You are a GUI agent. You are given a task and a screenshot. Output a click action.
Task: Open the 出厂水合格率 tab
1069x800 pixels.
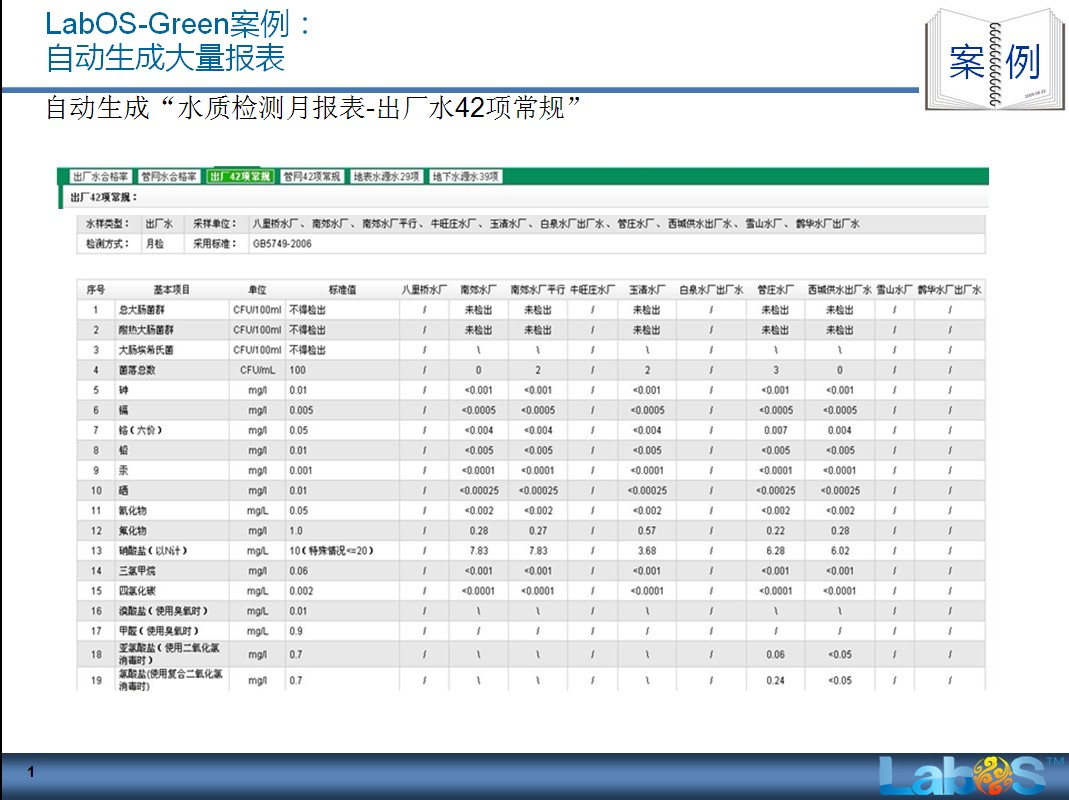[x=100, y=177]
